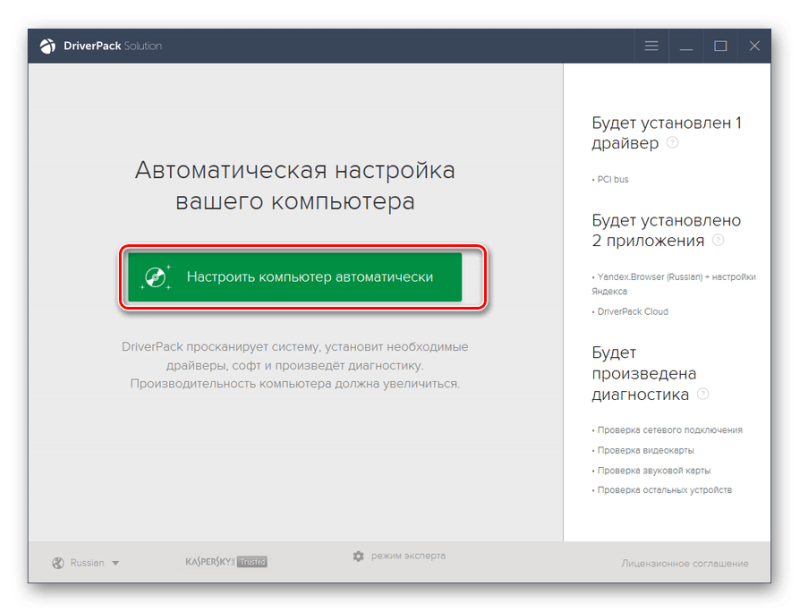
Task: Click "Проверка остальных устройств" item
Action: (662, 490)
